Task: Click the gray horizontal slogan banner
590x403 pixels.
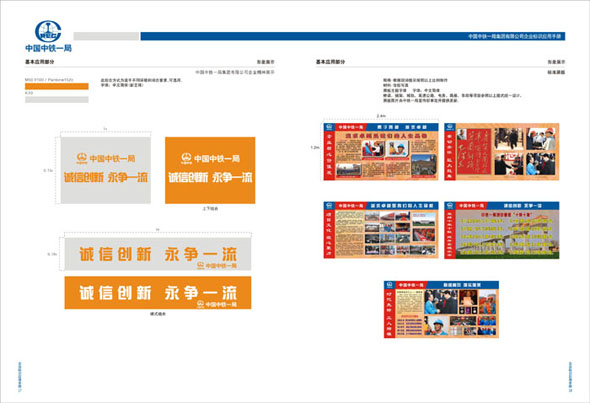Action: pyautogui.click(x=158, y=254)
